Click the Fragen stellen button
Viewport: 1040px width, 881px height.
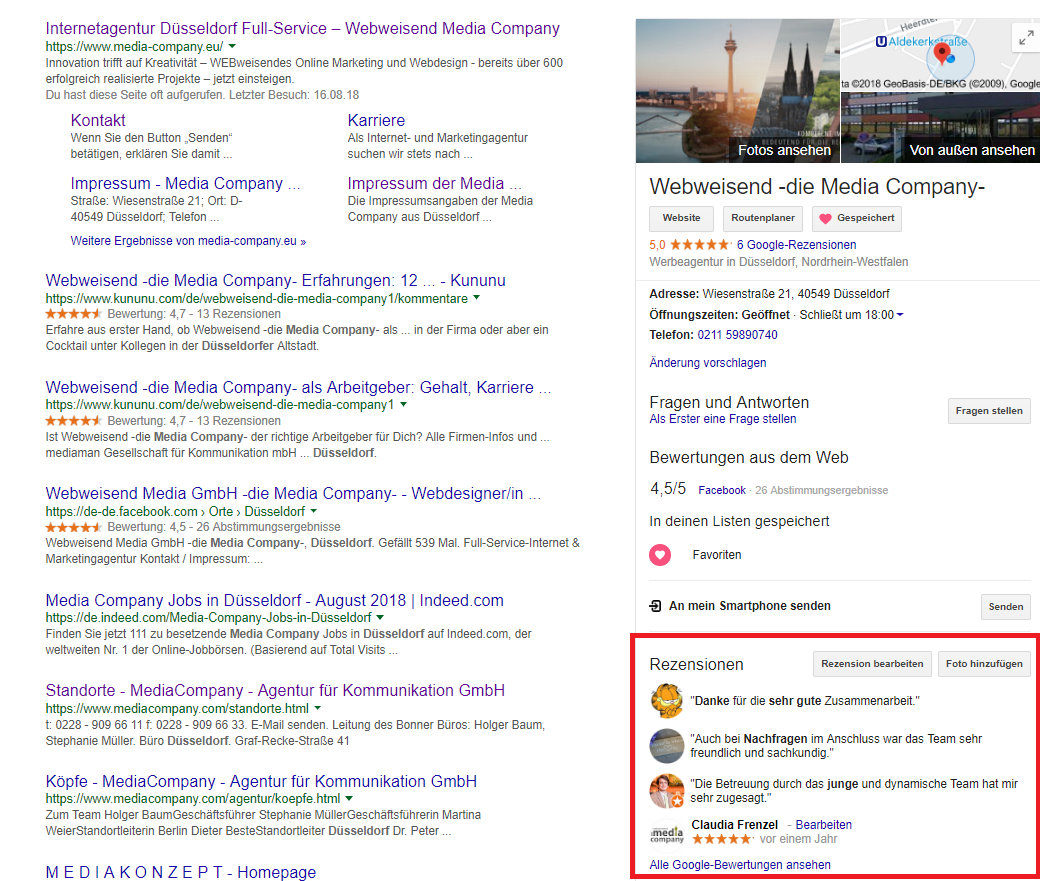(989, 411)
